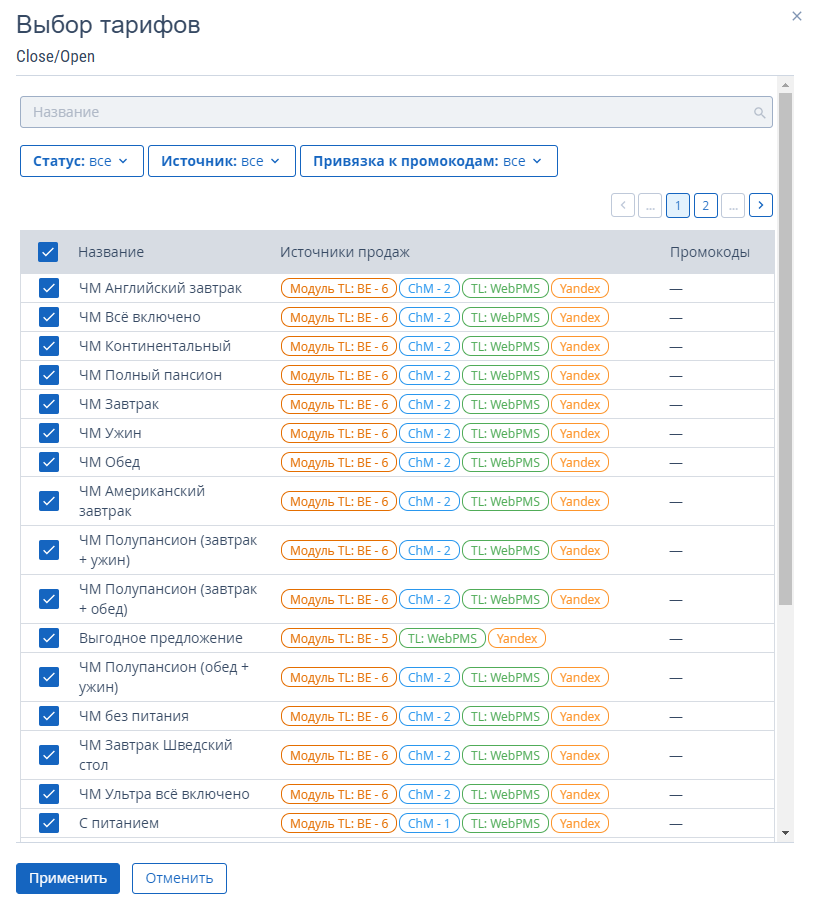
Task: Click the Отменить button
Action: point(179,878)
